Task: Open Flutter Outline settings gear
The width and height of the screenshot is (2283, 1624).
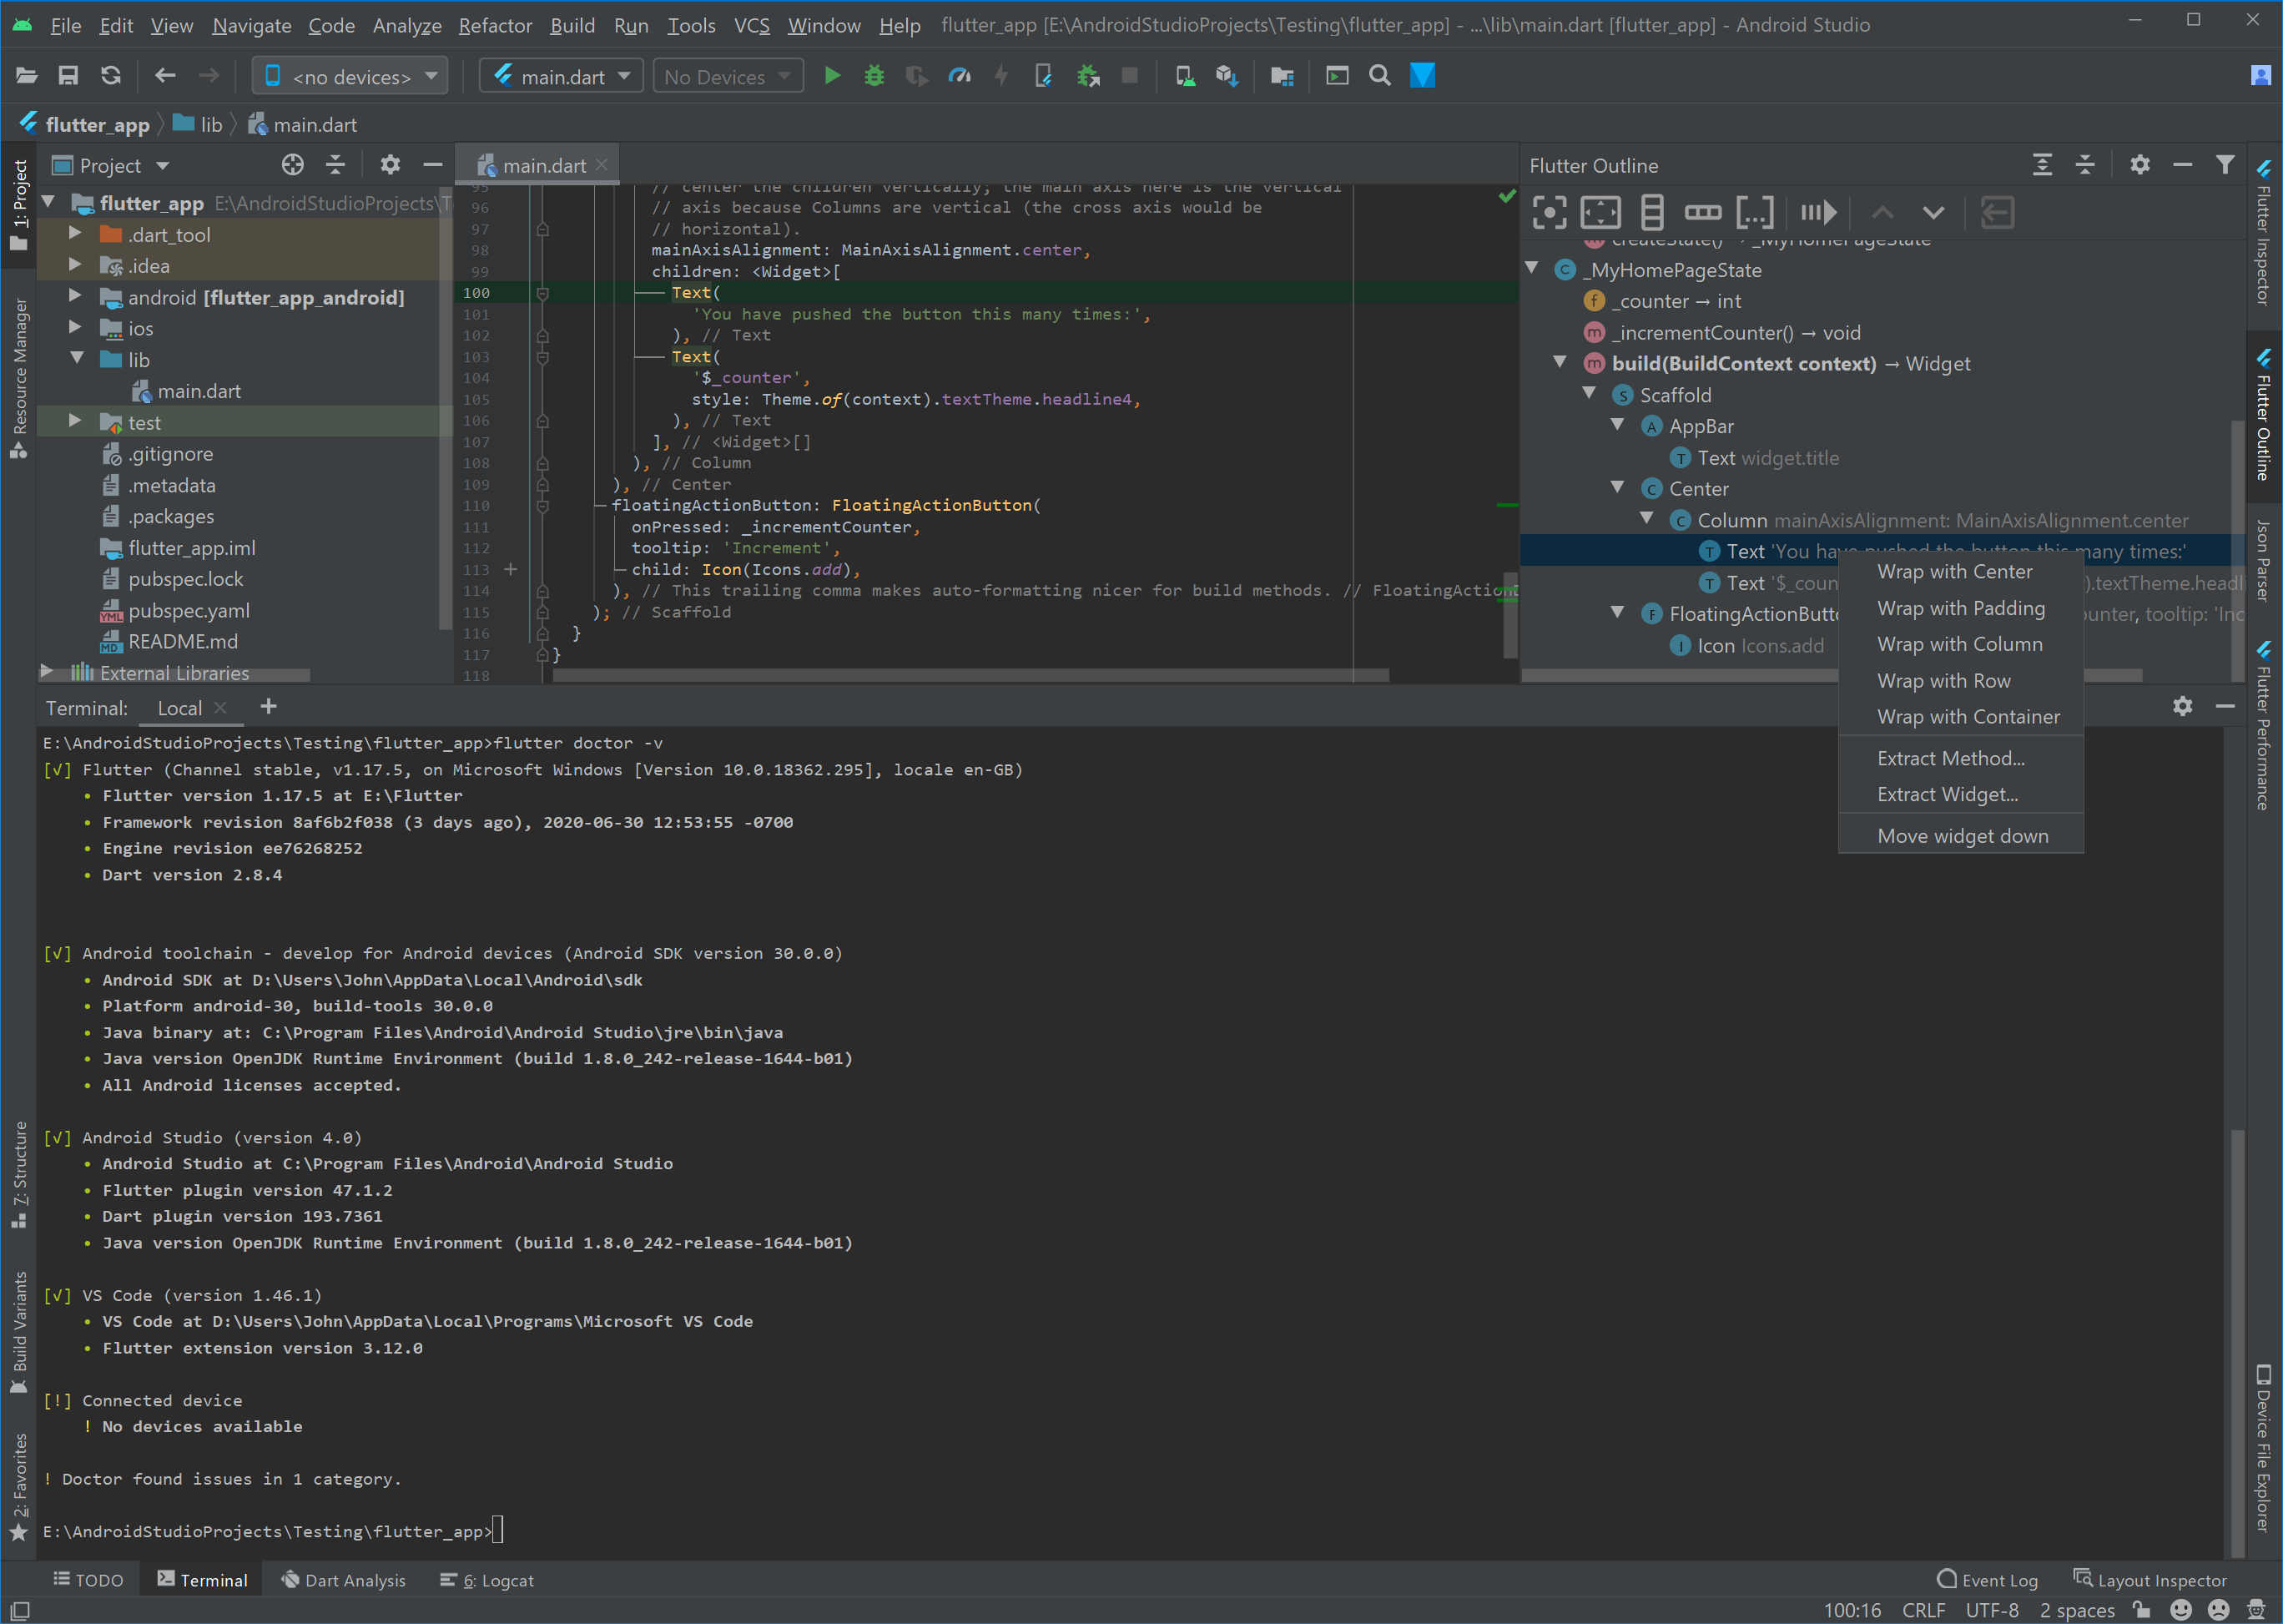Action: click(x=2139, y=165)
